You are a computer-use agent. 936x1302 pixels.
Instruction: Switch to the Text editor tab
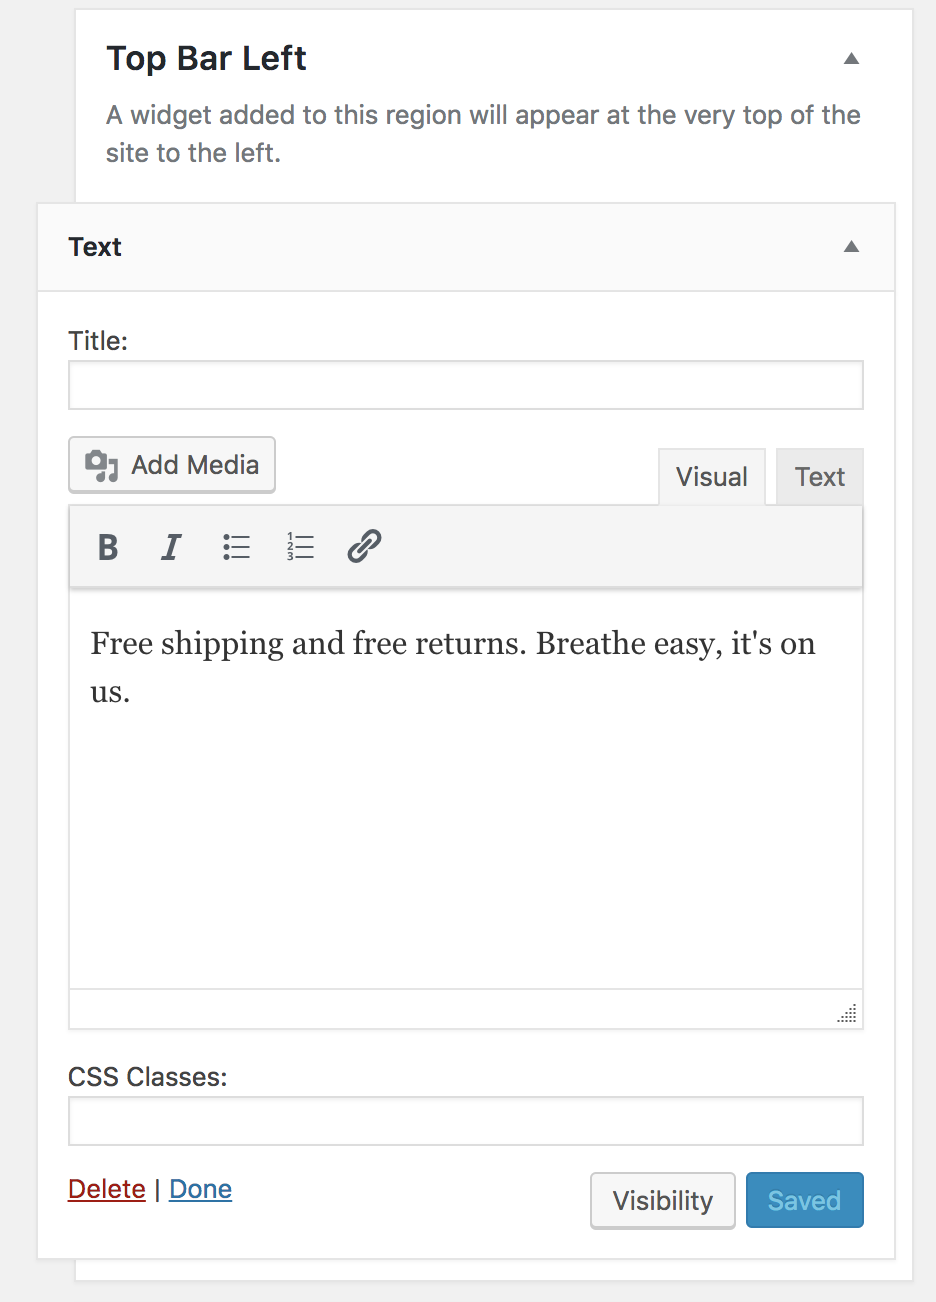820,477
